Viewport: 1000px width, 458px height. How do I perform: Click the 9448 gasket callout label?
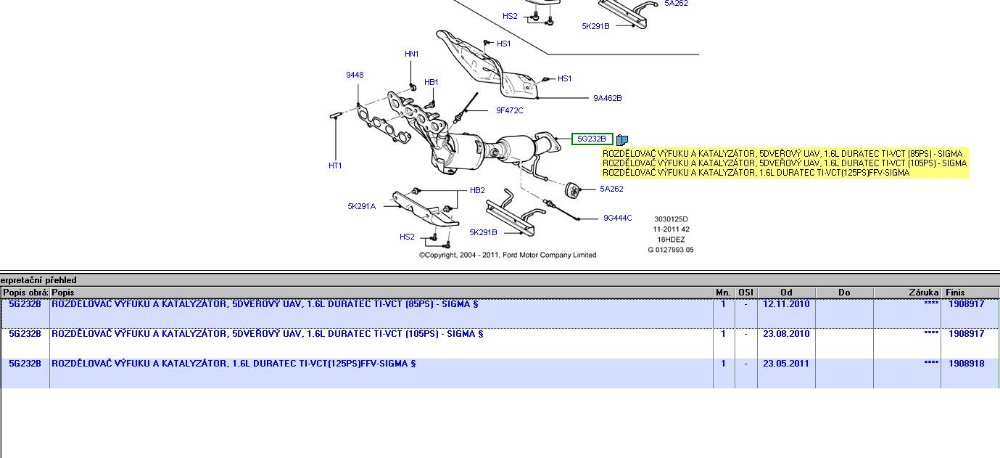point(355,75)
